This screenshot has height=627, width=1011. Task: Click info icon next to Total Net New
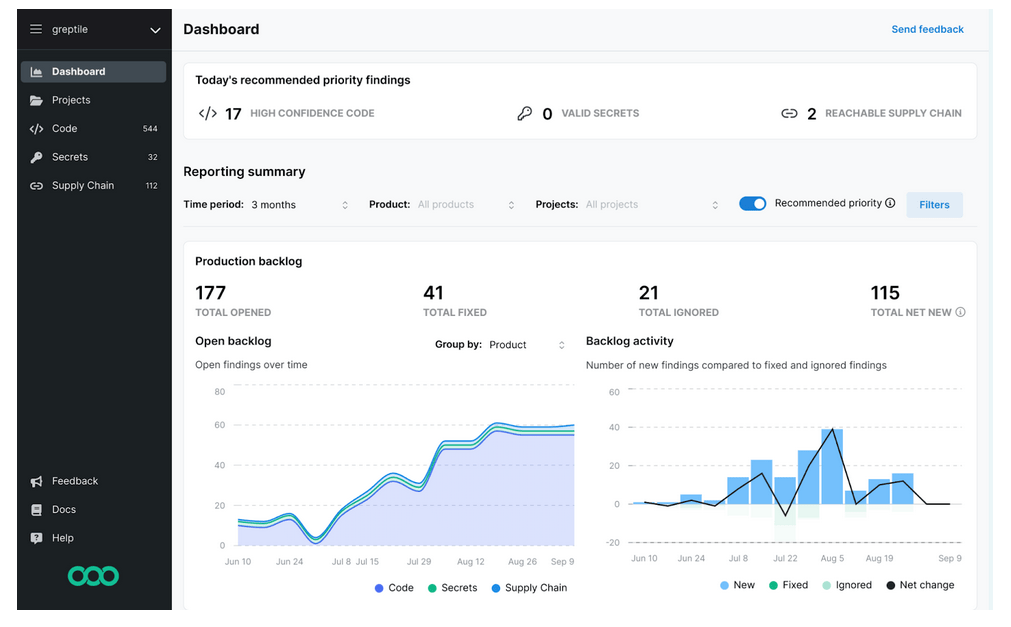point(960,312)
